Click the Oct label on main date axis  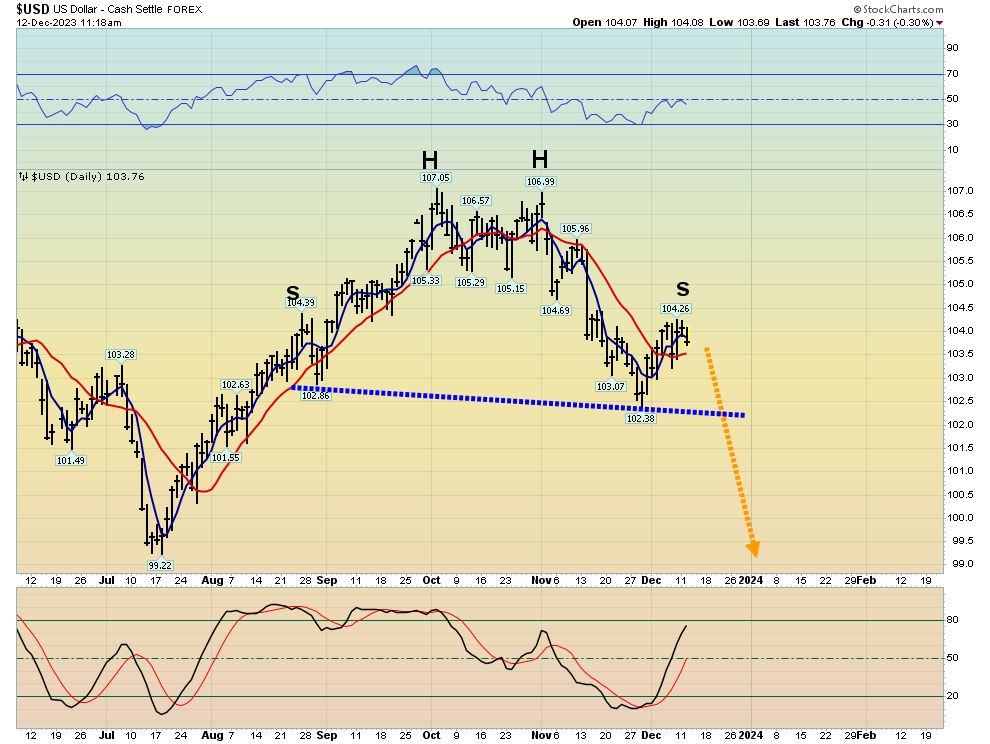(x=431, y=580)
